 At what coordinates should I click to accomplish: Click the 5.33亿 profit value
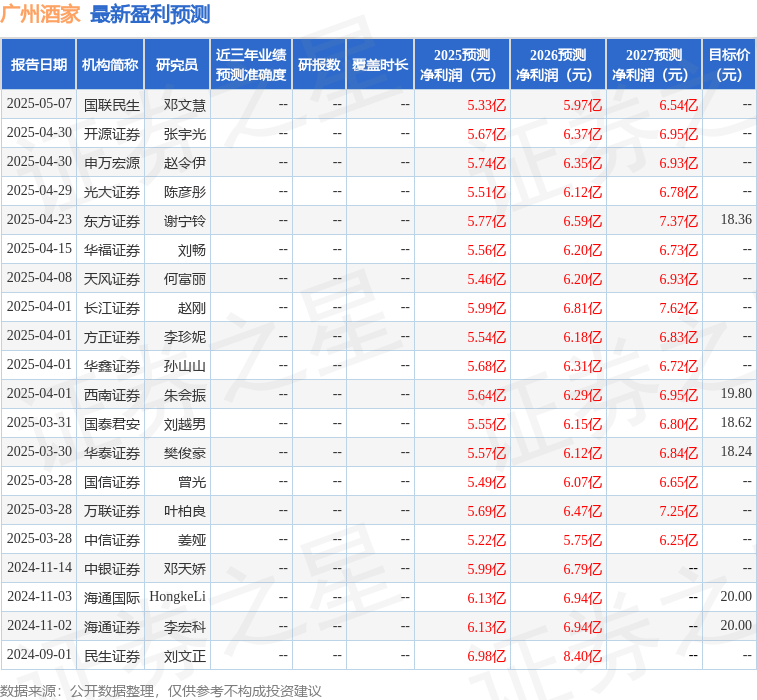point(486,105)
